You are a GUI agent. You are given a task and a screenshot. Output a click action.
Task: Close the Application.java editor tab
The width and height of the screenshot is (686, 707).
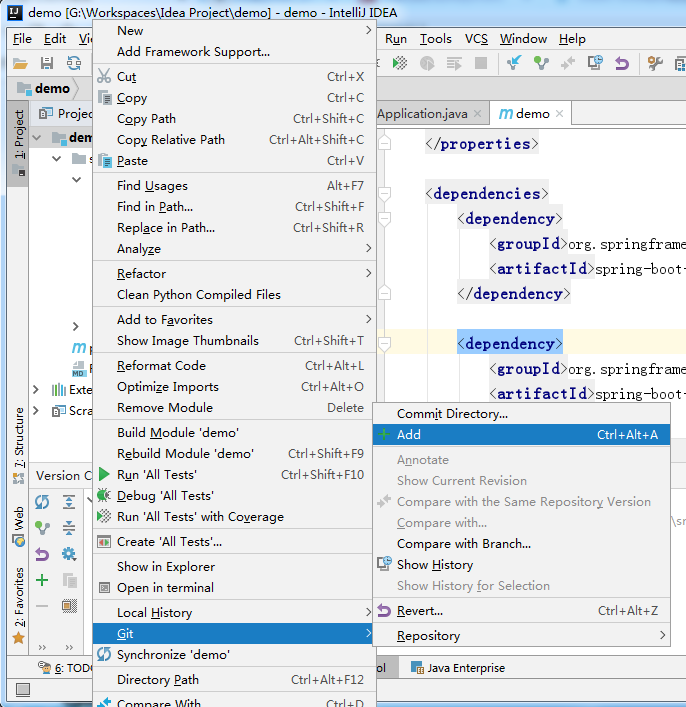click(477, 114)
